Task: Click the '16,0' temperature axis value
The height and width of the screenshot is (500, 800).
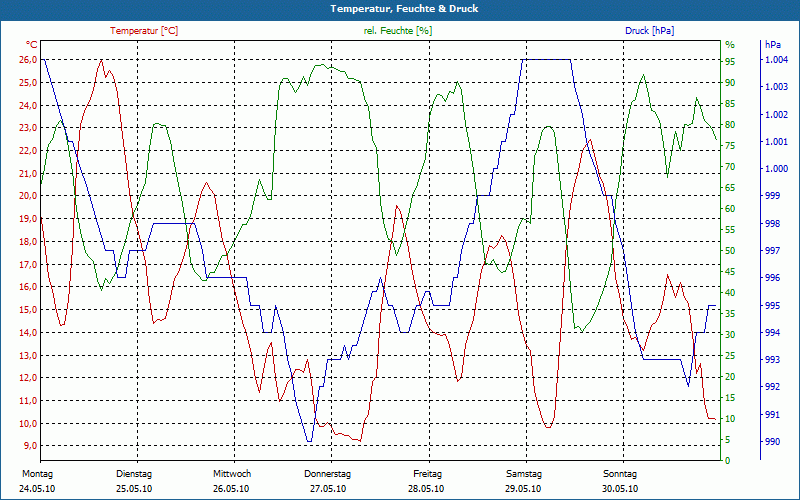Action: (x=28, y=287)
